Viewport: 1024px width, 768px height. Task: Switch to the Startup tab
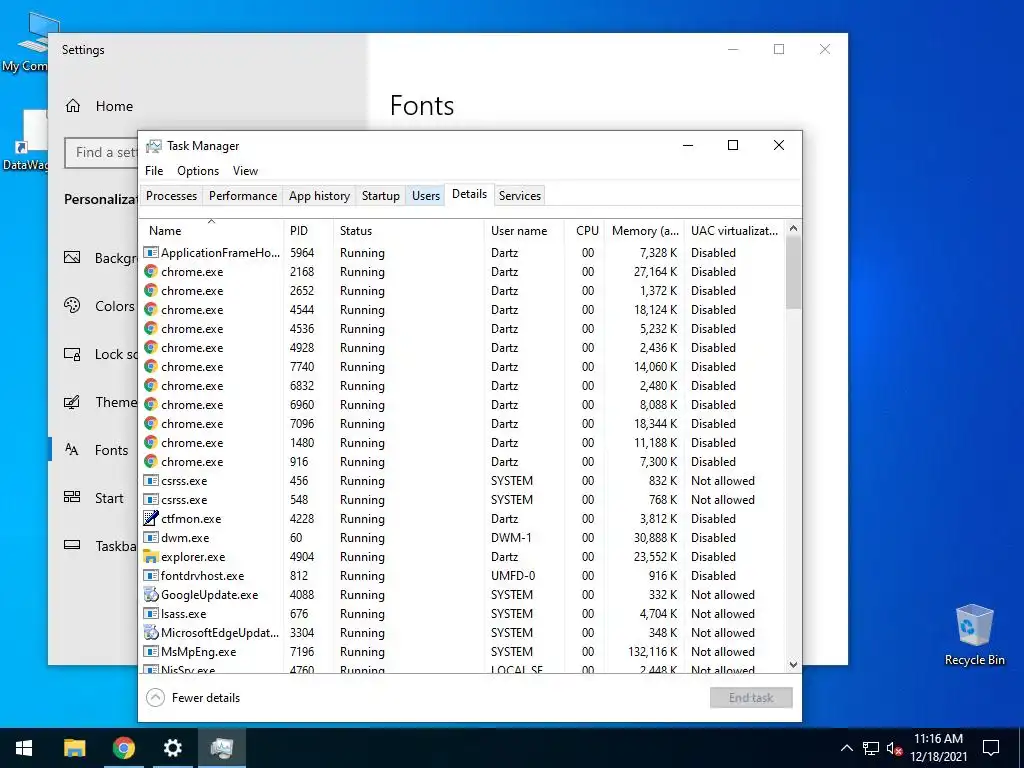381,196
